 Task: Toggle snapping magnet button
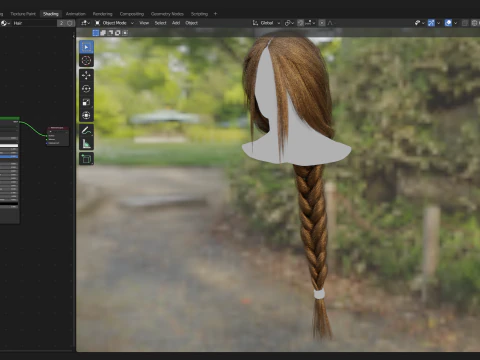coord(300,23)
